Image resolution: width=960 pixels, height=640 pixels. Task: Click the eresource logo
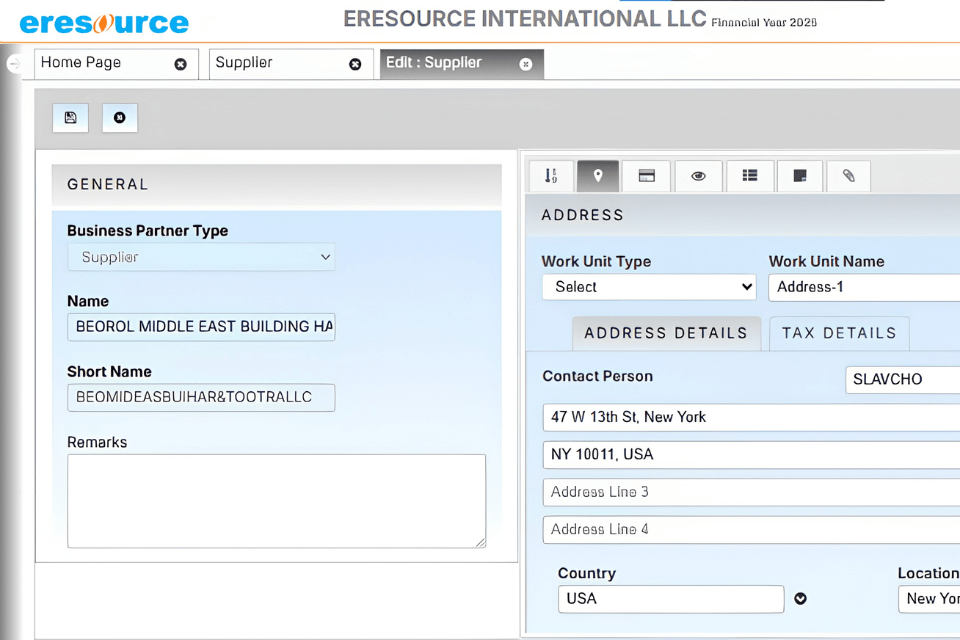click(104, 23)
